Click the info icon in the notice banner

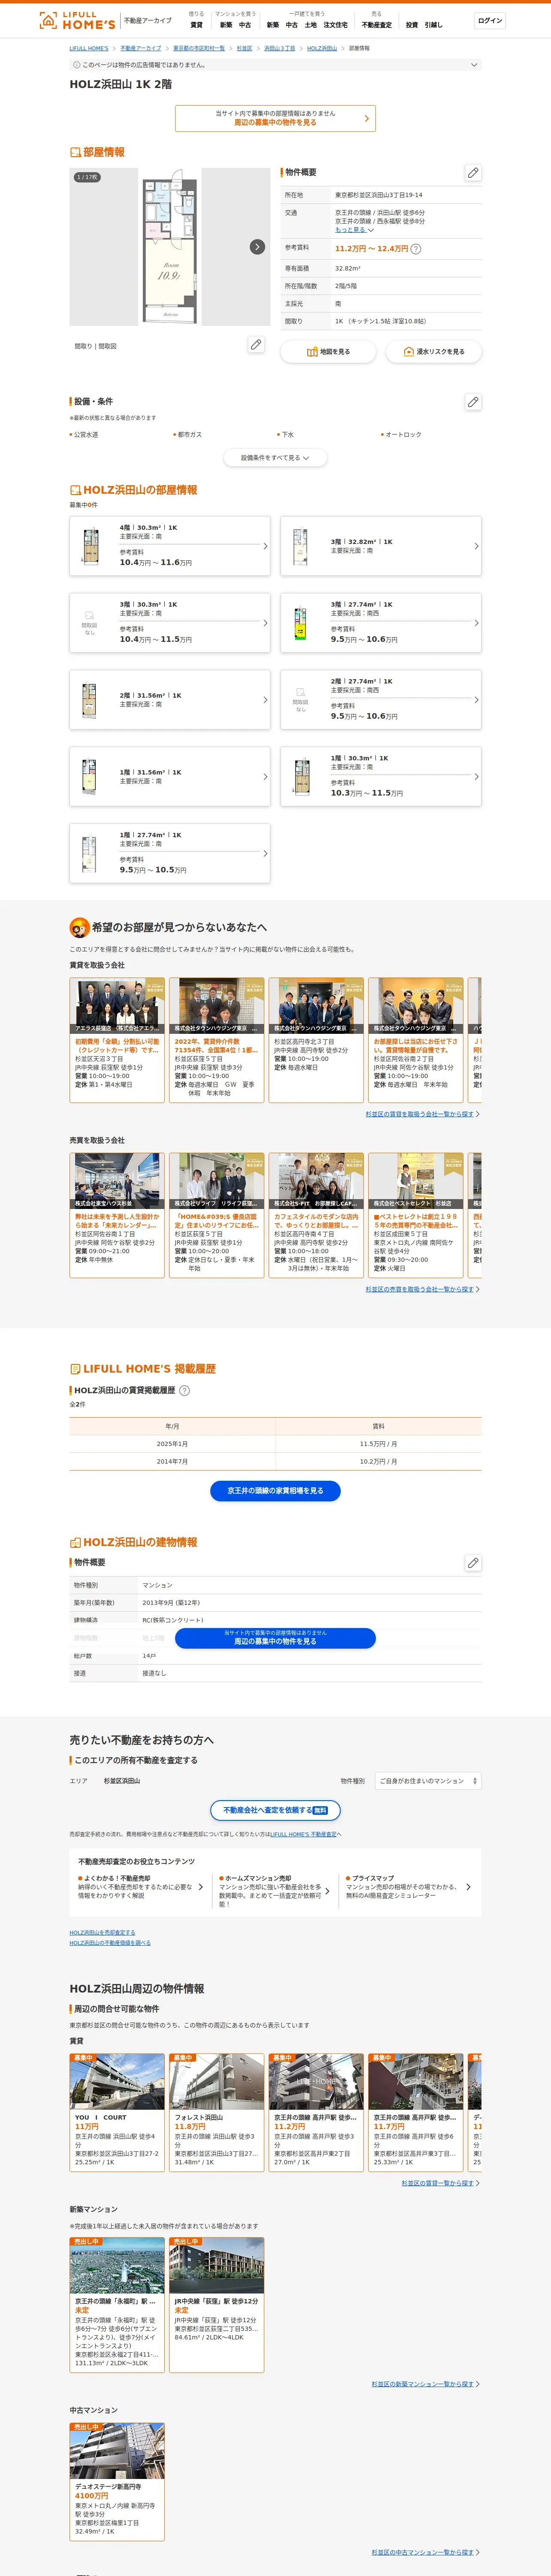[77, 65]
